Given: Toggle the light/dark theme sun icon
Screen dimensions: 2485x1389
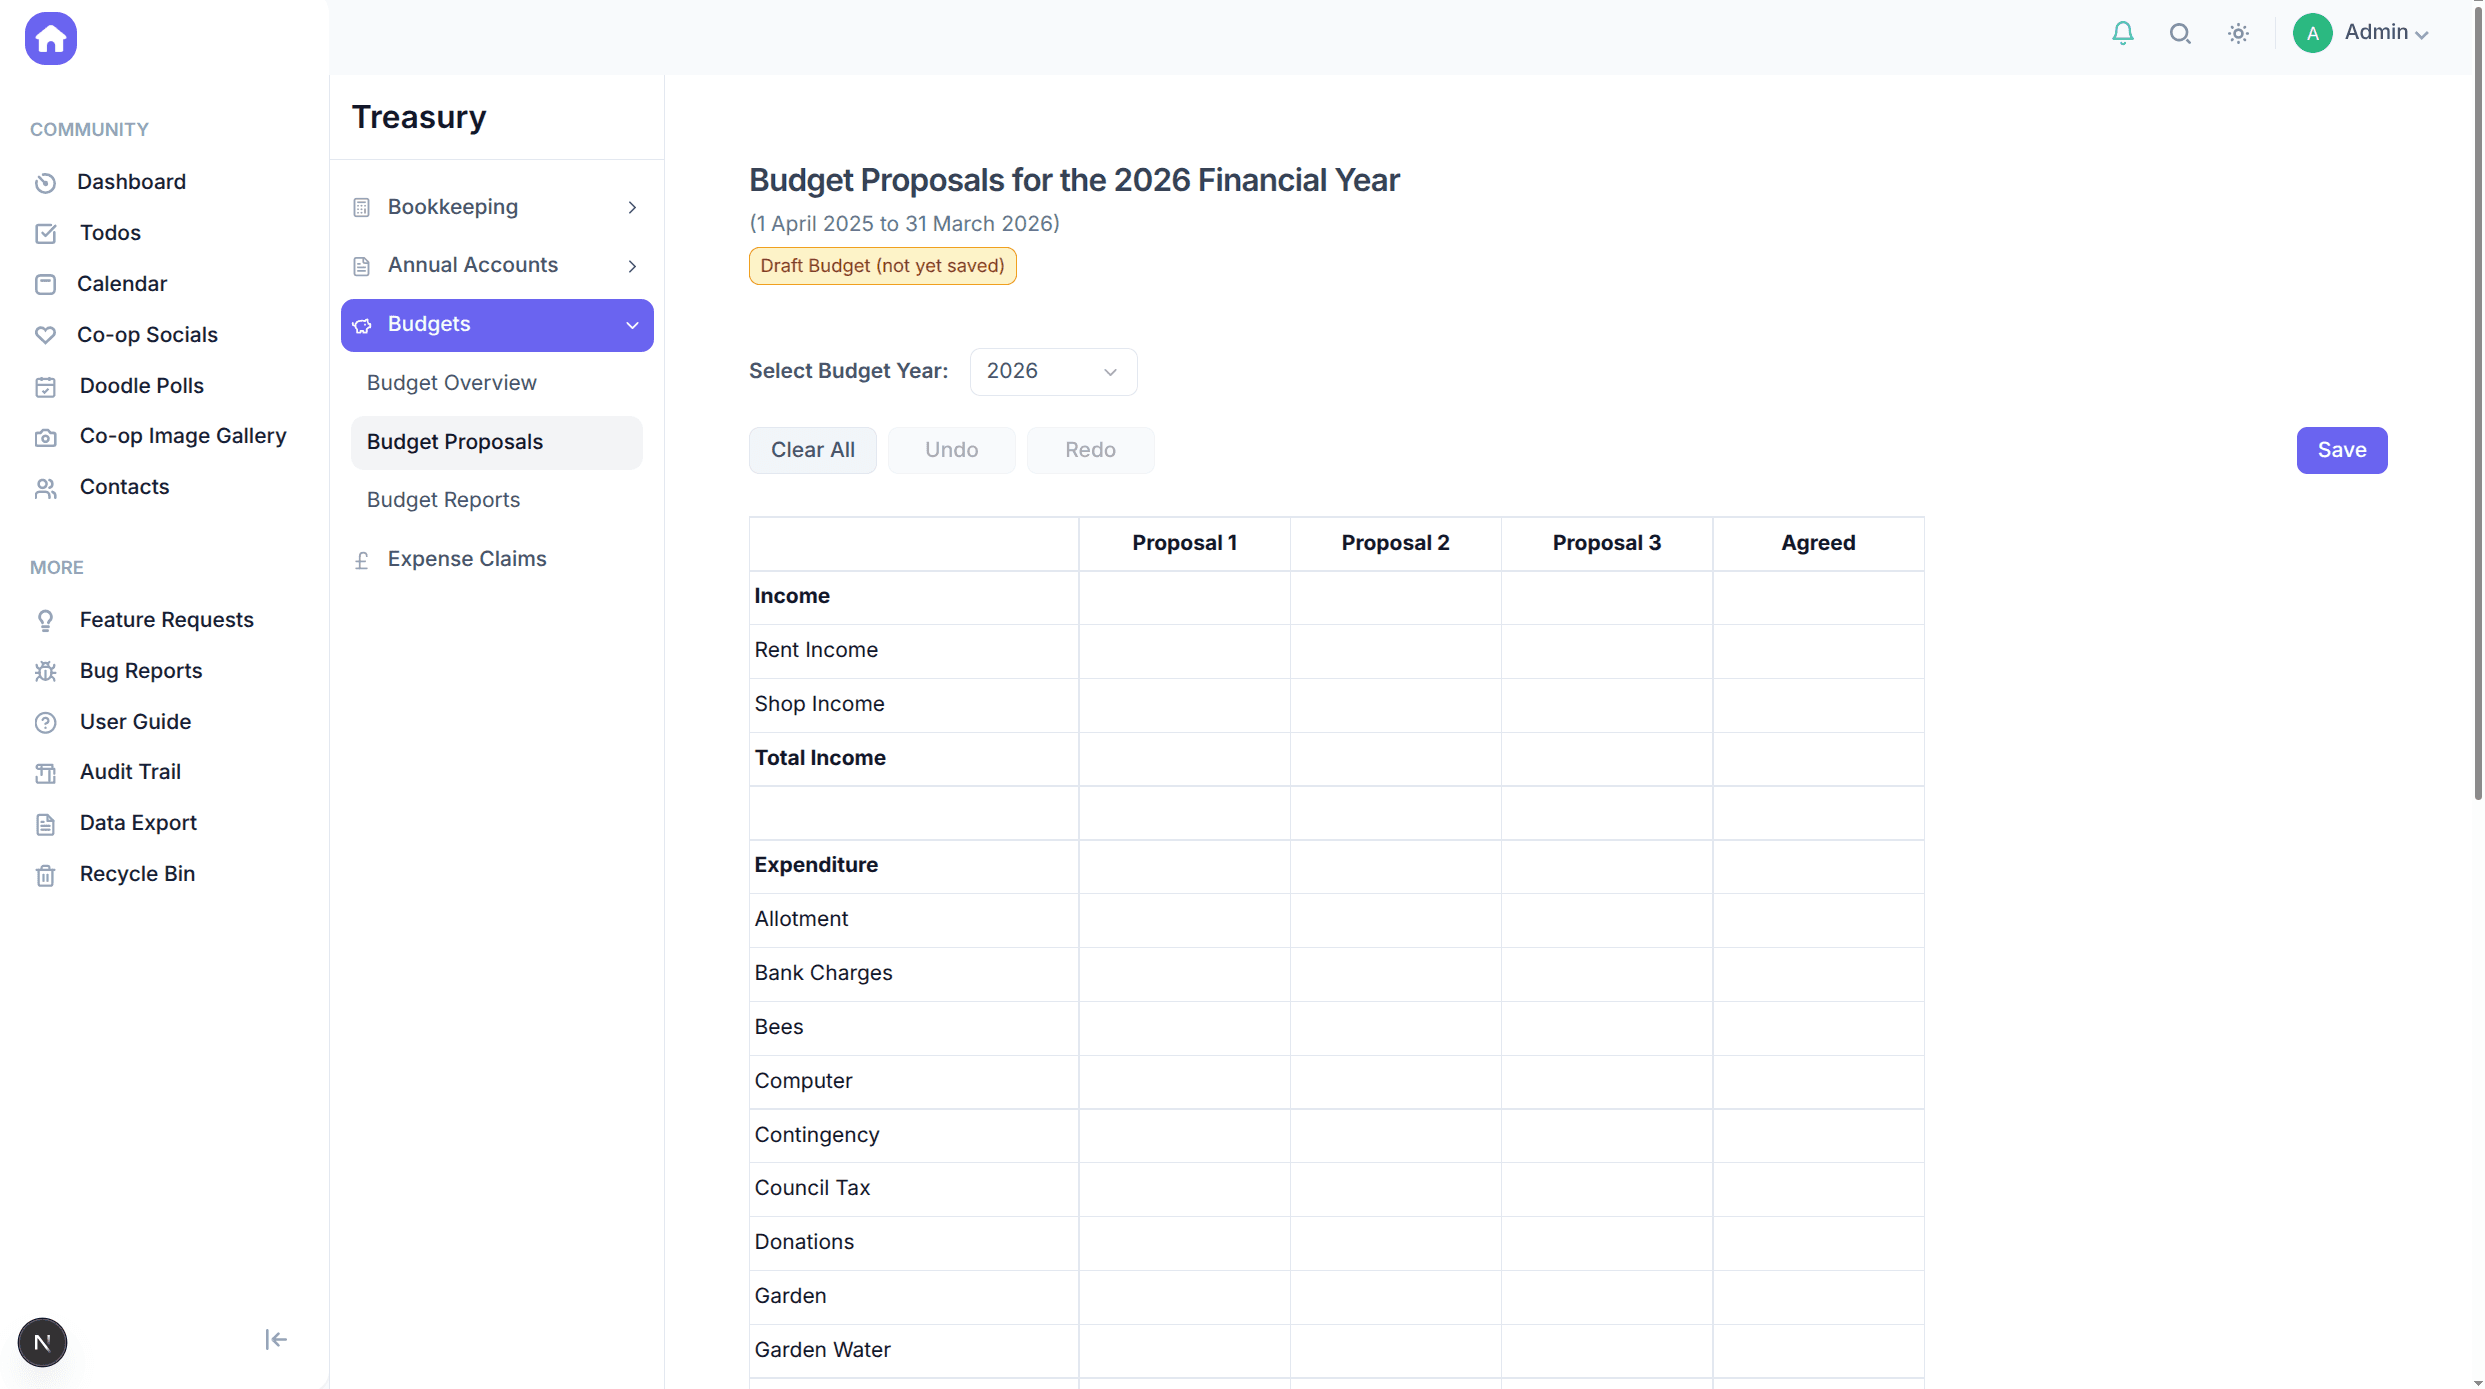Looking at the screenshot, I should [x=2238, y=33].
